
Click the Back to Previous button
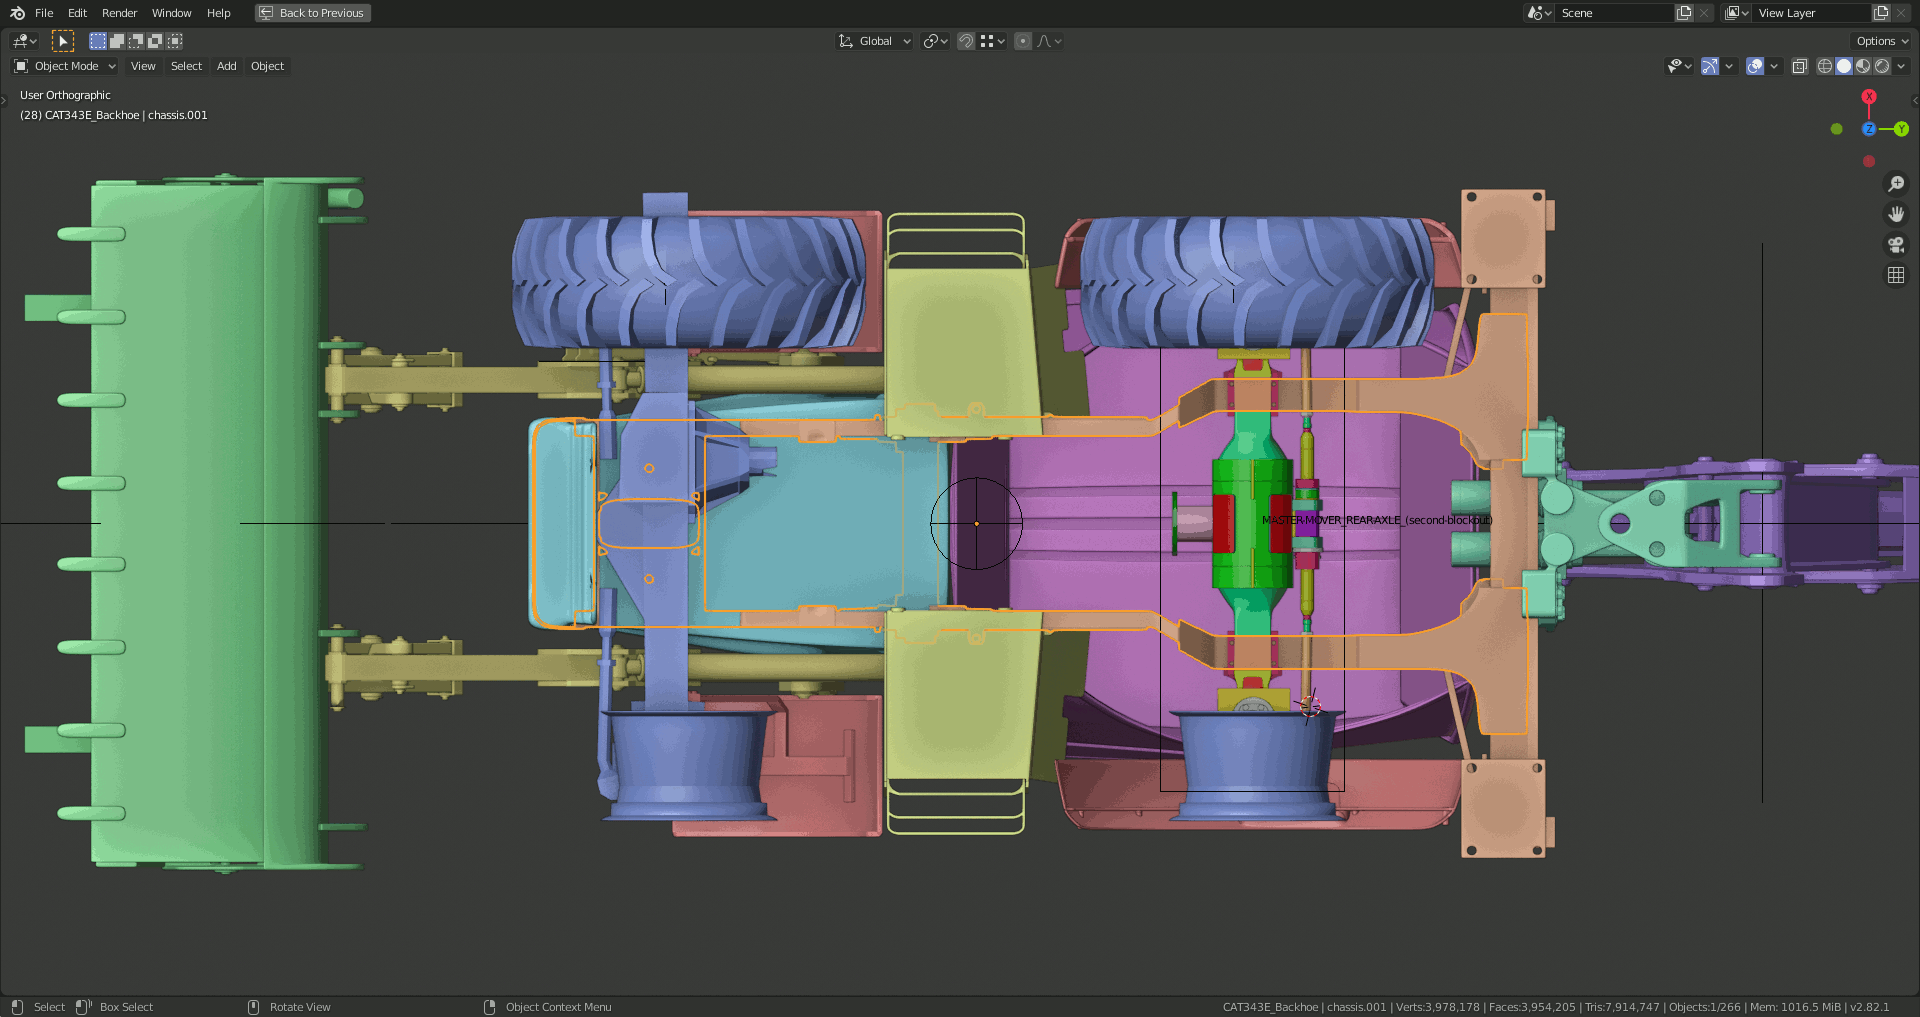[x=313, y=13]
